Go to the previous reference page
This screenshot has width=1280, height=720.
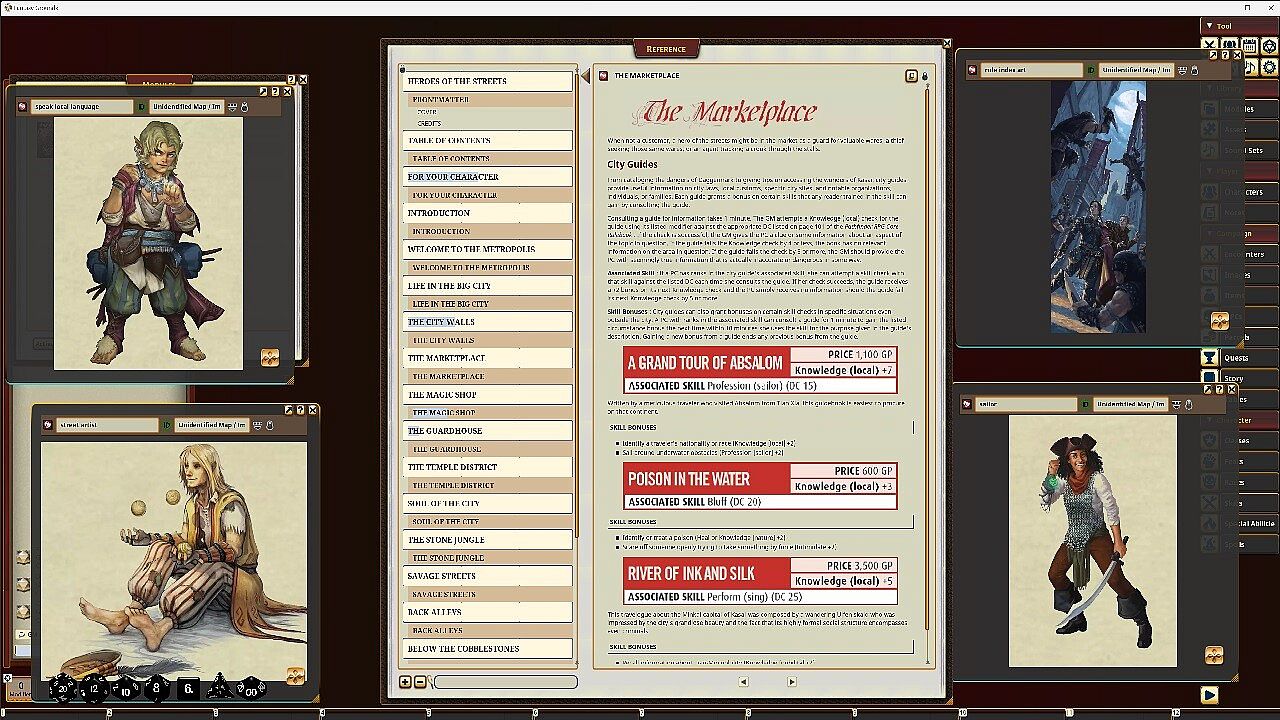click(x=743, y=682)
